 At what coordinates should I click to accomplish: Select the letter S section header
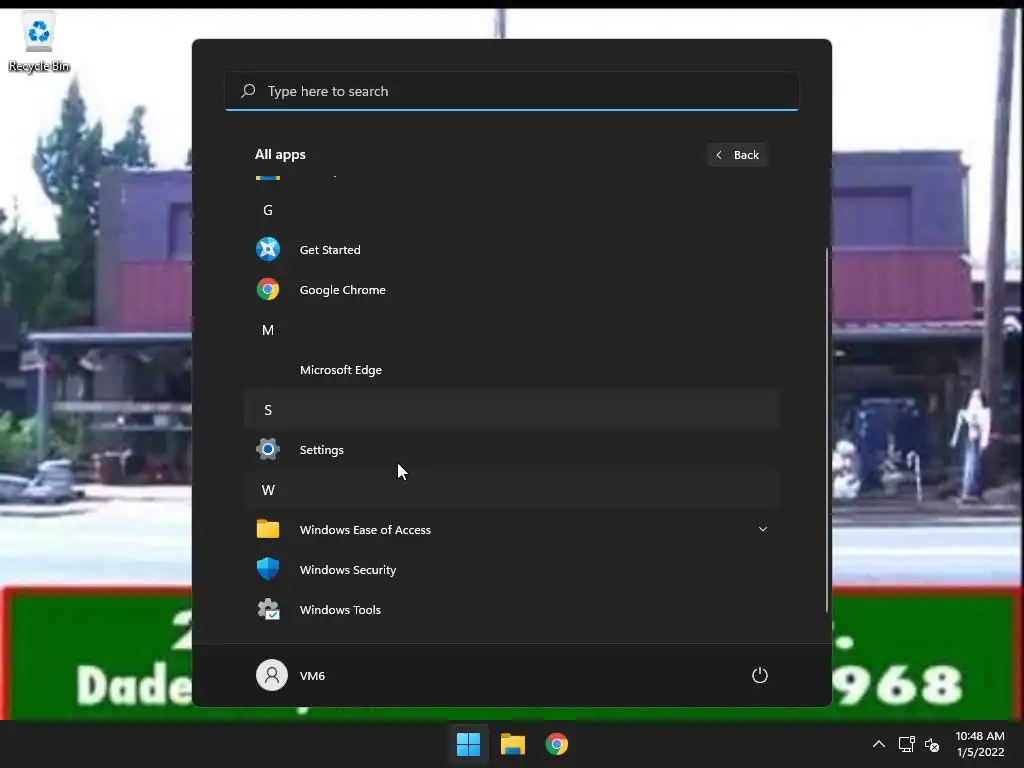tap(512, 409)
